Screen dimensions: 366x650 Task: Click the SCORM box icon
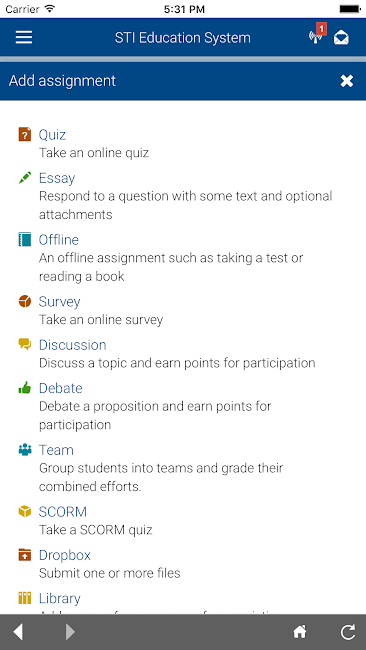[x=25, y=512]
